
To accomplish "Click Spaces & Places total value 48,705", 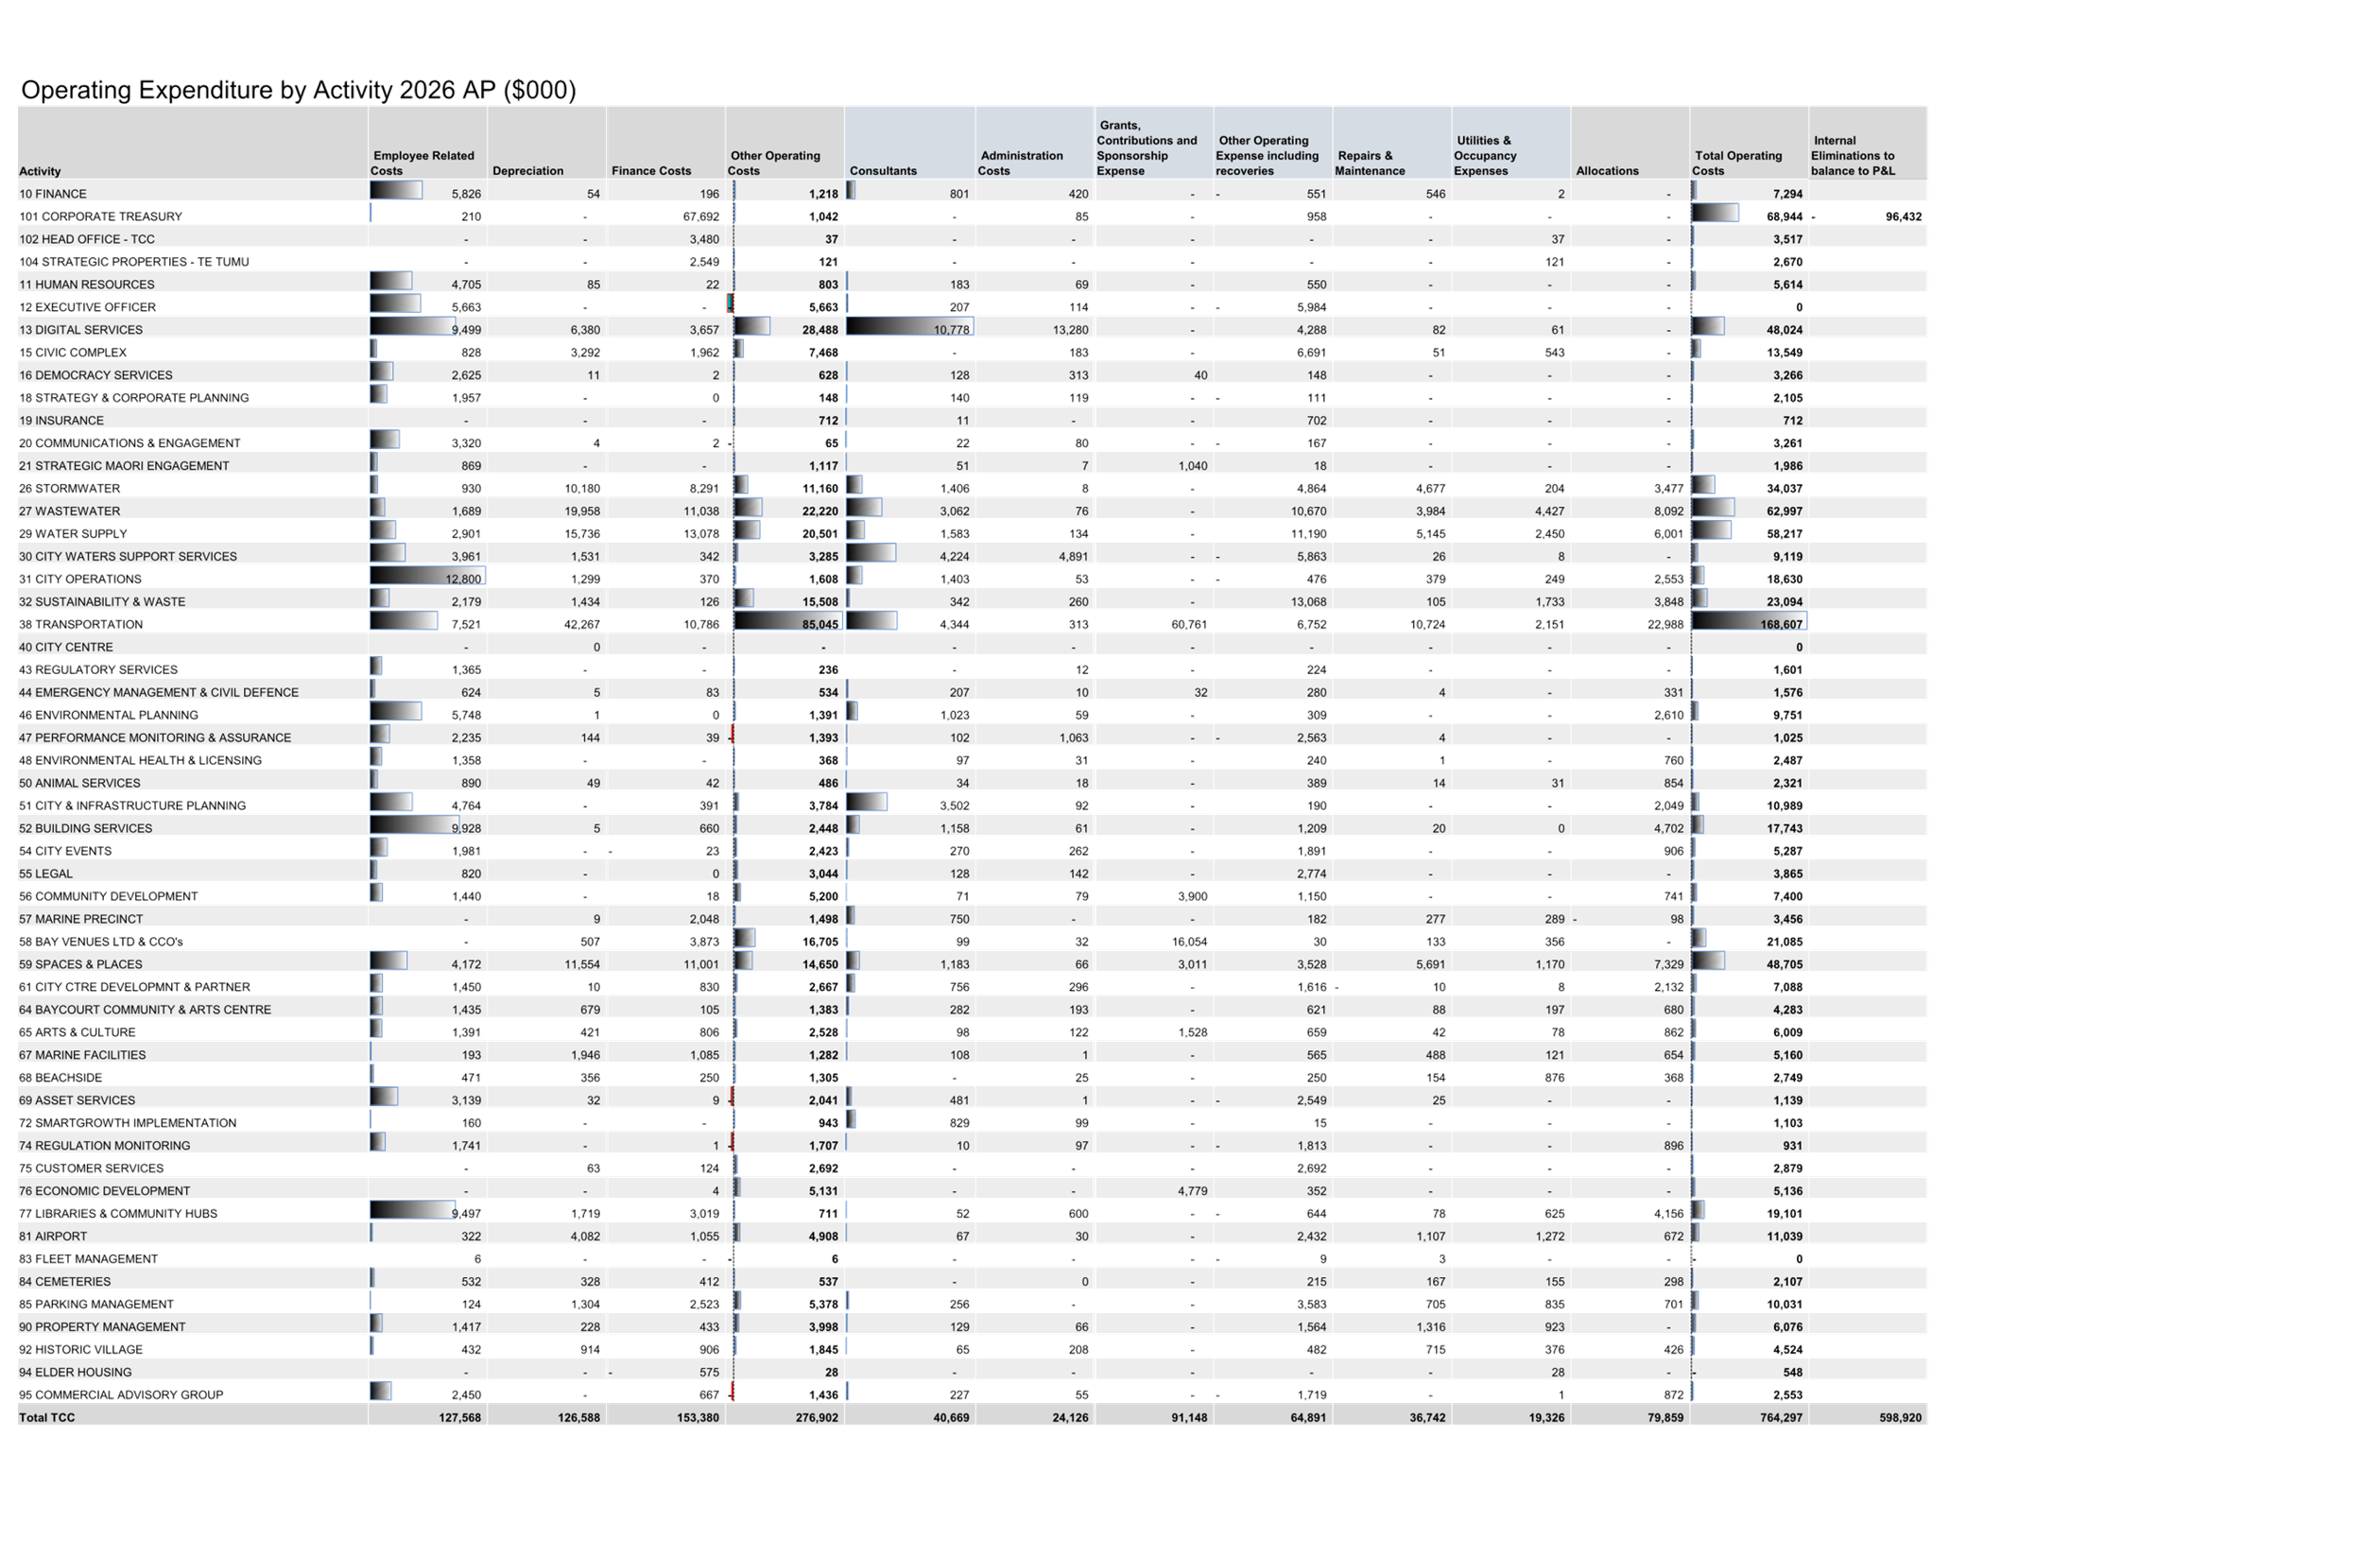I will pyautogui.click(x=1784, y=964).
